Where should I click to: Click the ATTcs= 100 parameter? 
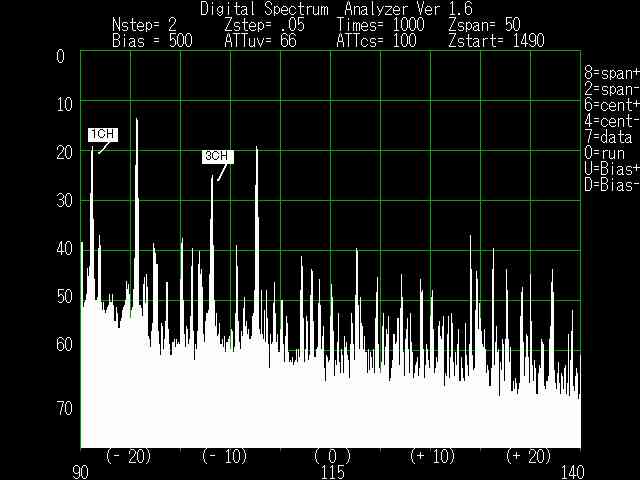pyautogui.click(x=376, y=41)
